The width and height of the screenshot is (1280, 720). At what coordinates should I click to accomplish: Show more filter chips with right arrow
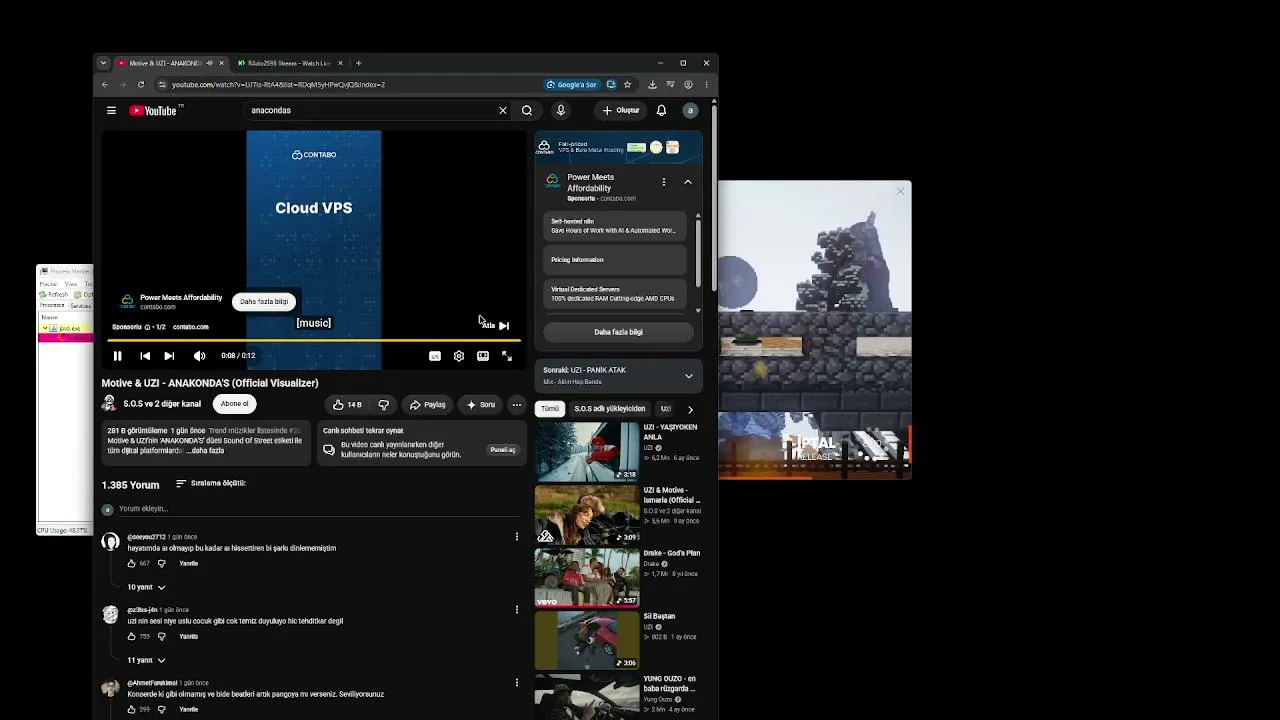(x=690, y=409)
